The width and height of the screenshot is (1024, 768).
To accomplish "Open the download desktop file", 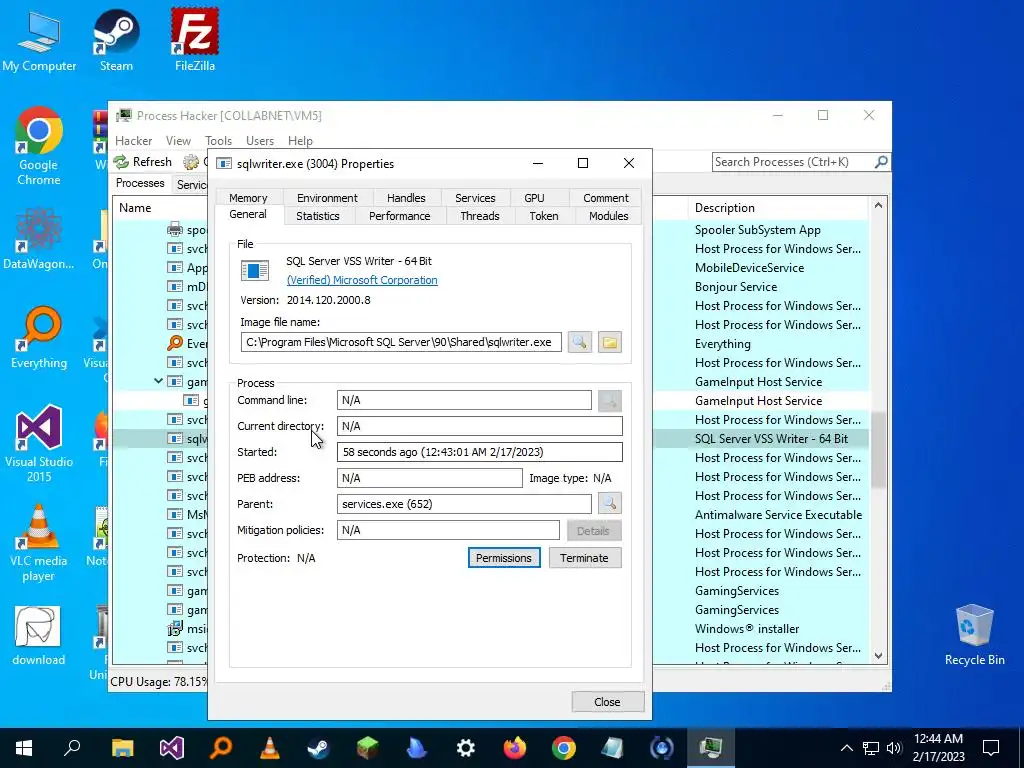I will tap(39, 636).
